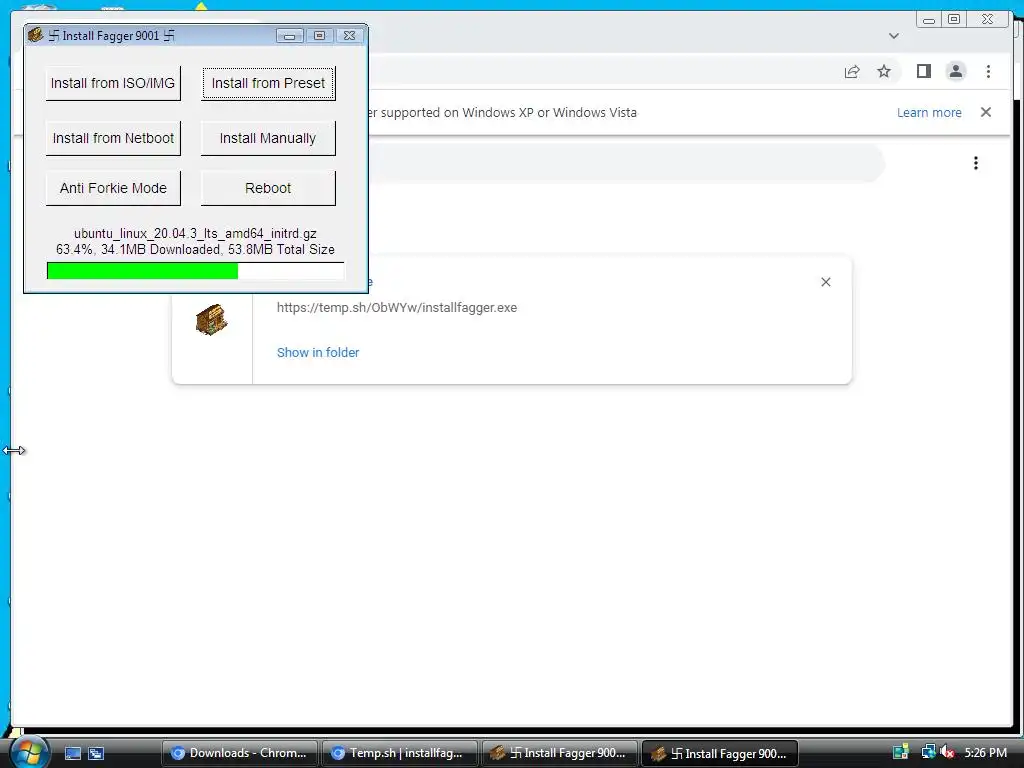Restore down the Chrome window
Viewport: 1024px width, 768px height.
coord(954,20)
